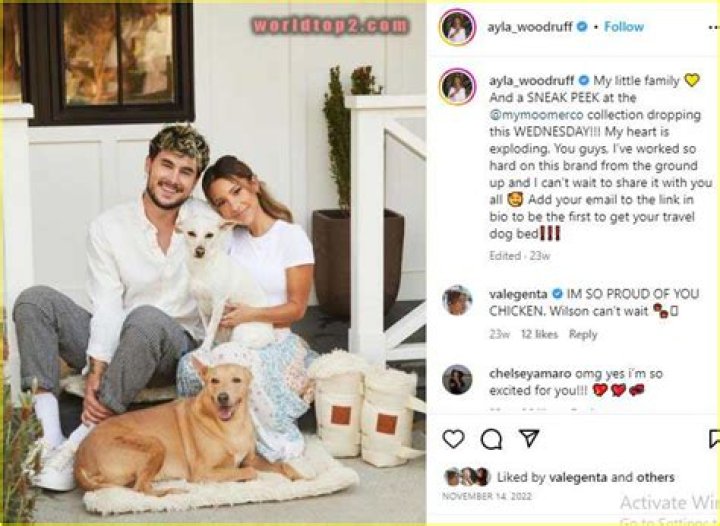Open ayla_woodruff profile picture in header
Image resolution: width=720 pixels, height=526 pixels.
(457, 27)
